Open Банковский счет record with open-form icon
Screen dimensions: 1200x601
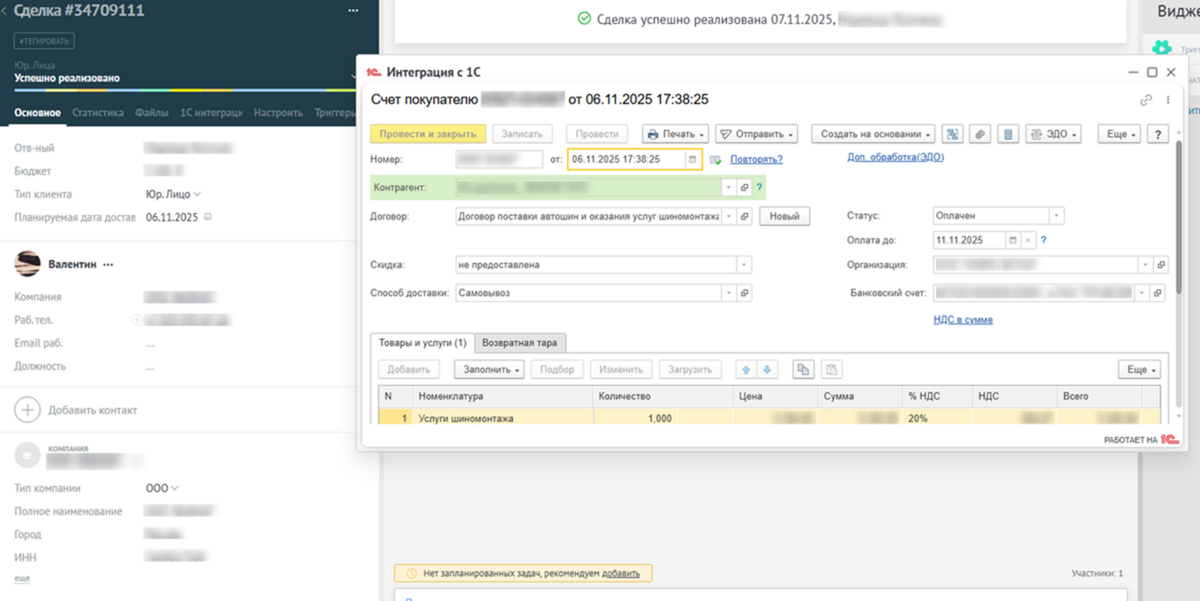coord(1160,293)
